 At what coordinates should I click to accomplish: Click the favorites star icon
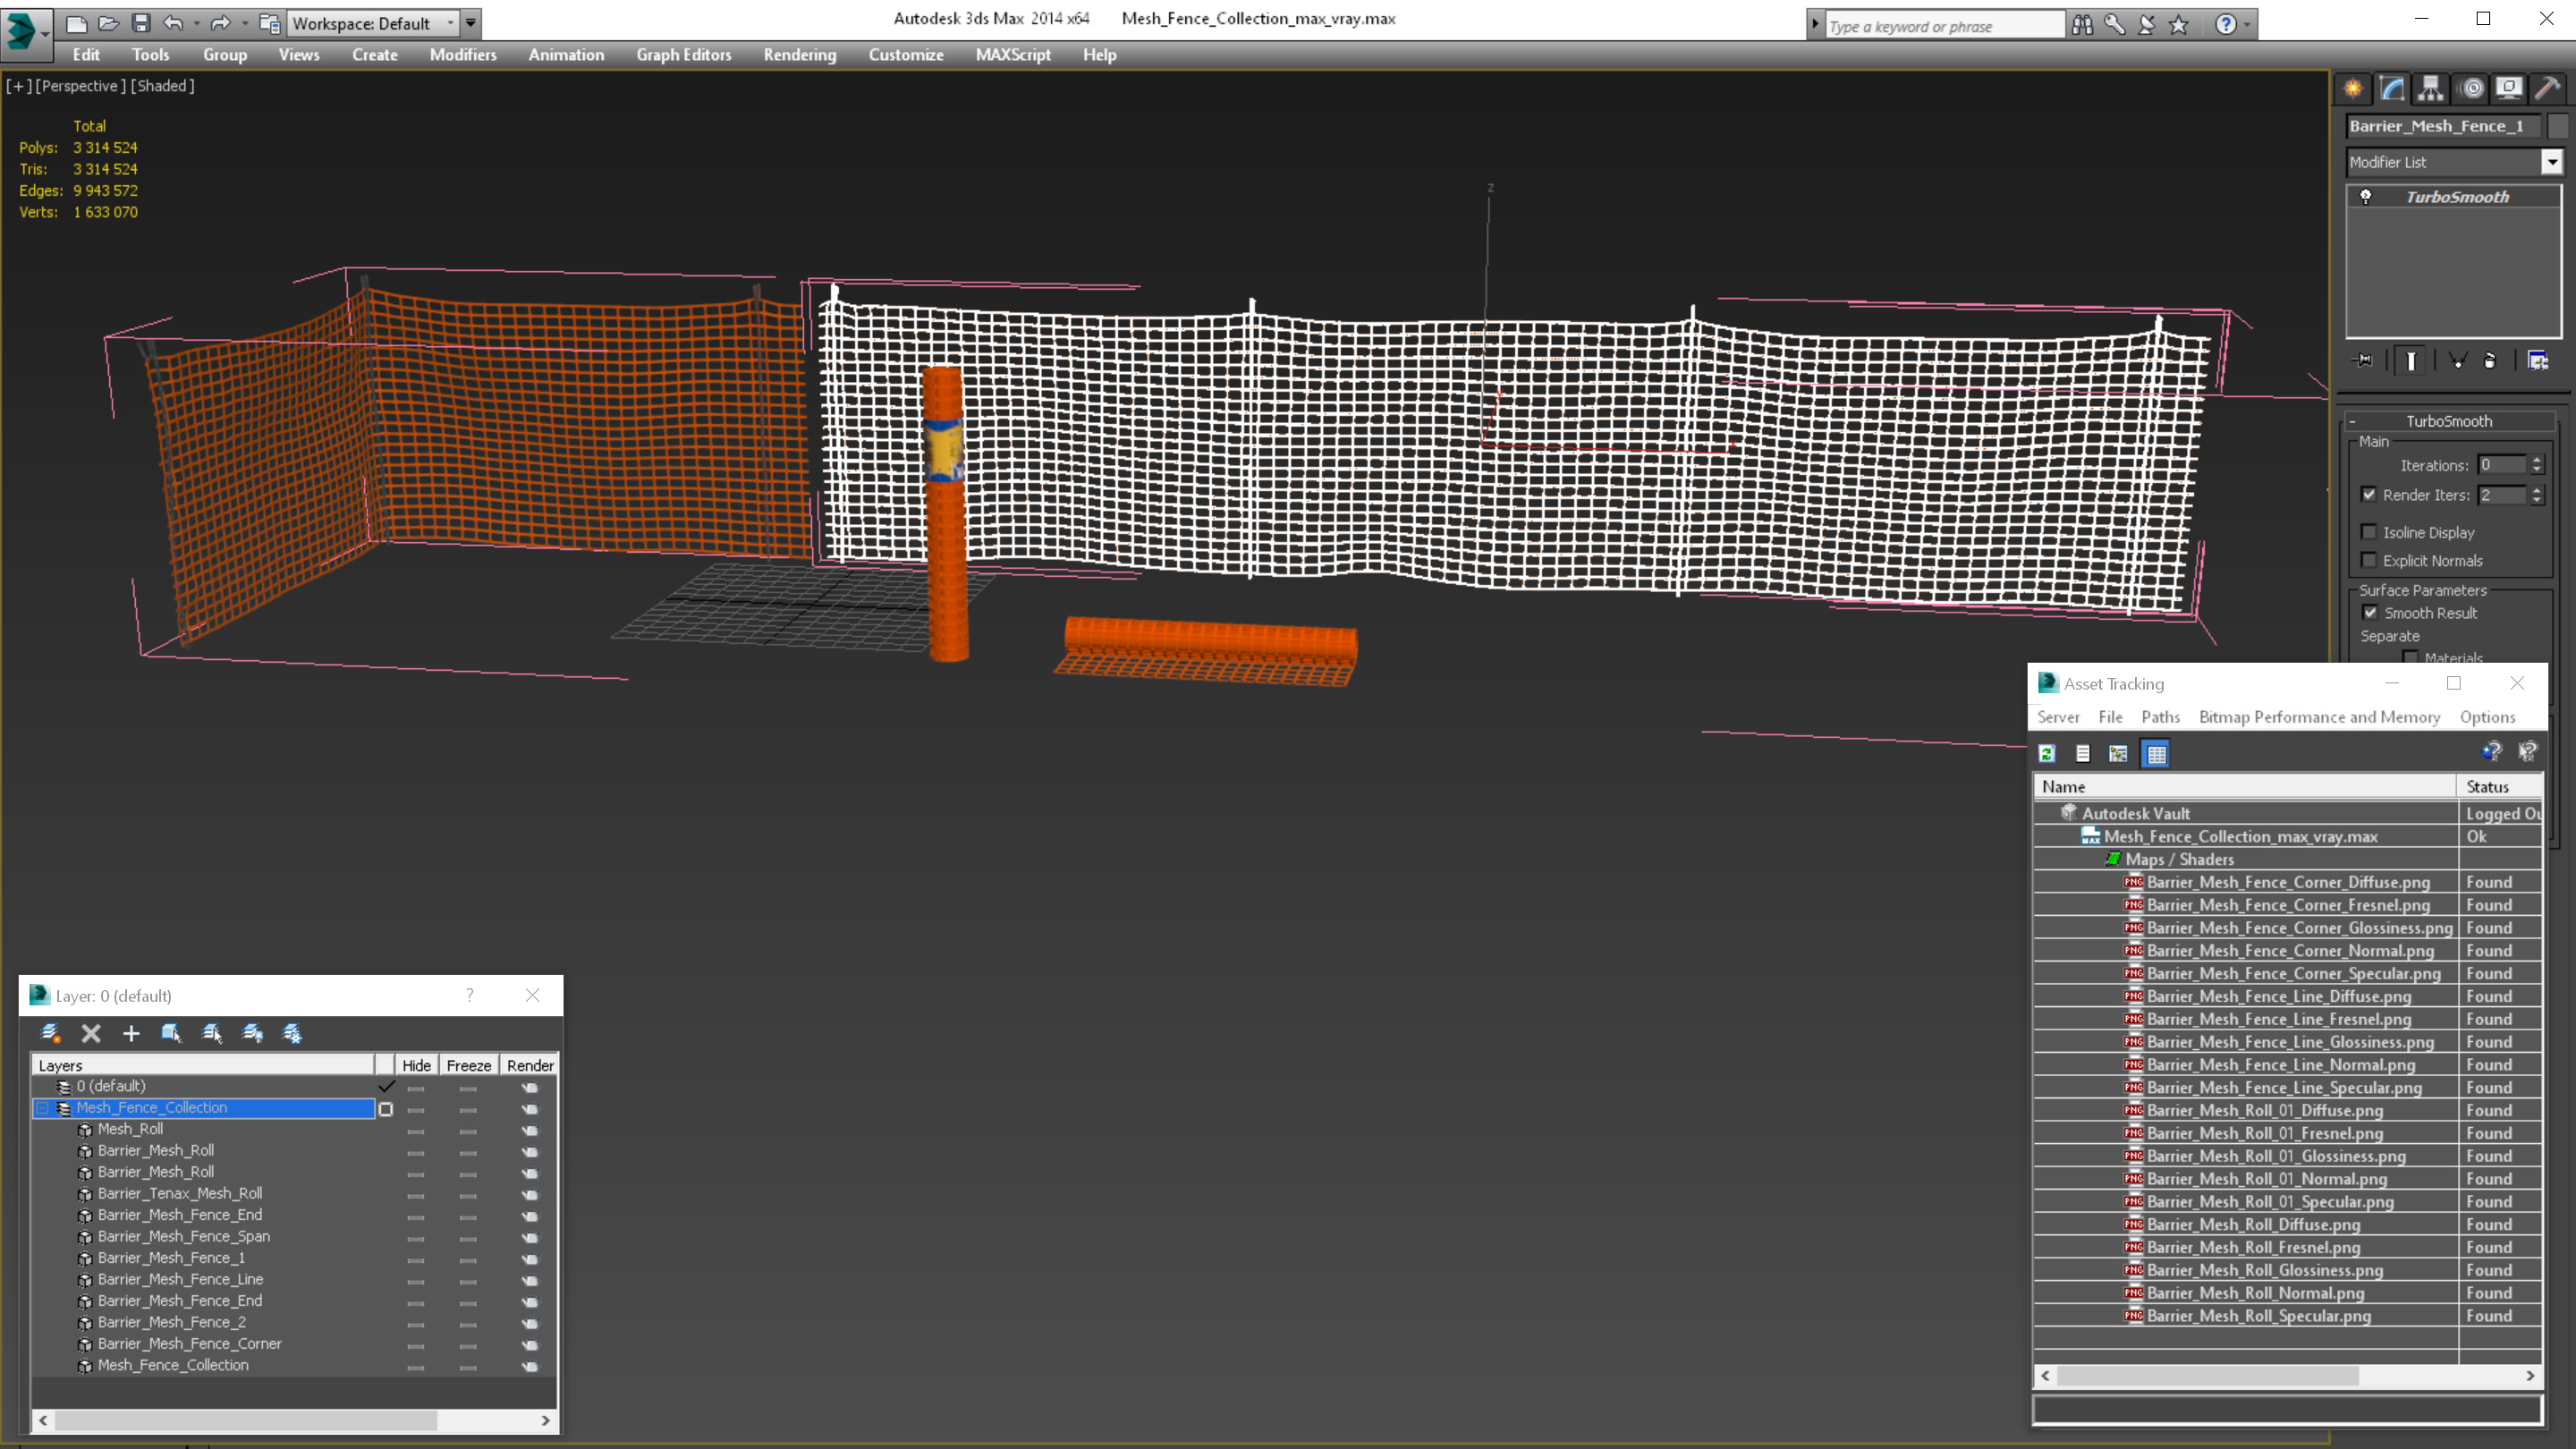click(2179, 24)
